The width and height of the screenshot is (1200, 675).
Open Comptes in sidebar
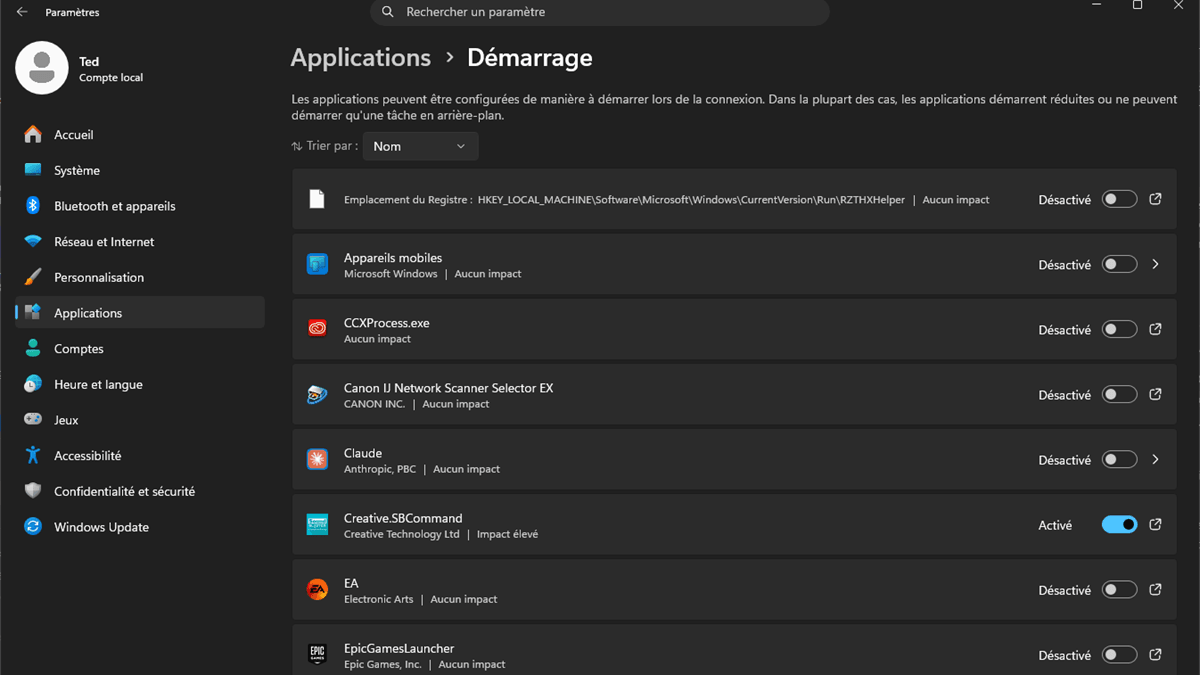140,348
